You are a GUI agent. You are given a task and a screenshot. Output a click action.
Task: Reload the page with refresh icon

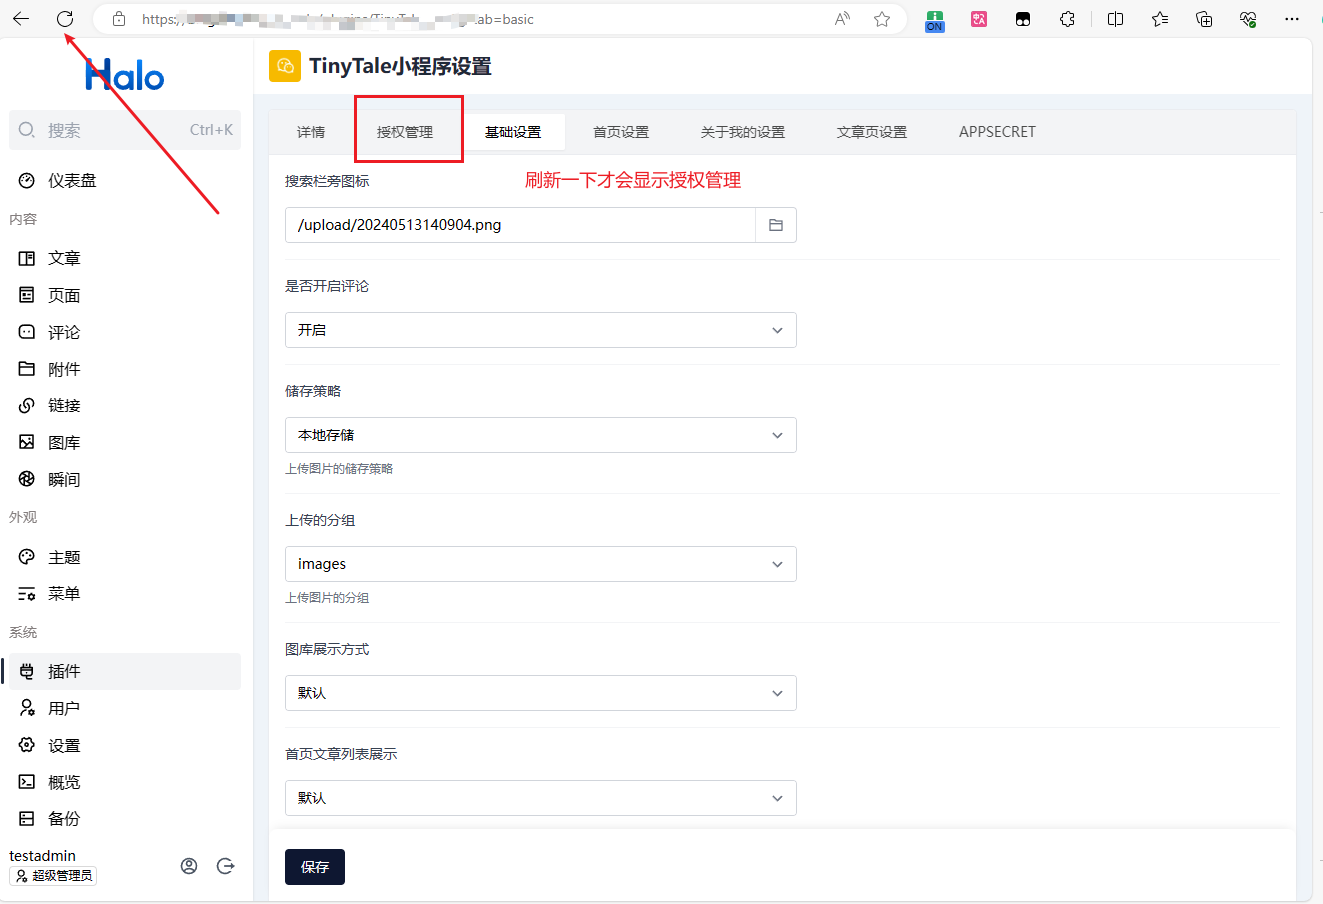[65, 19]
